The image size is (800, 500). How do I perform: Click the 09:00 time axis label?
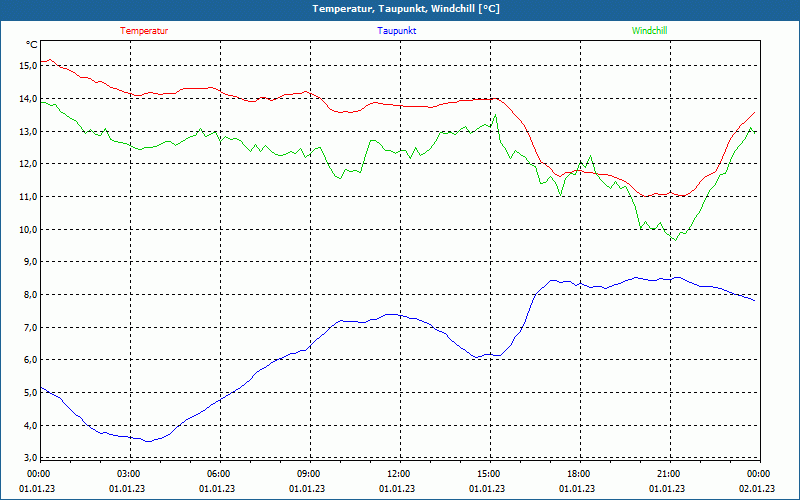307,474
